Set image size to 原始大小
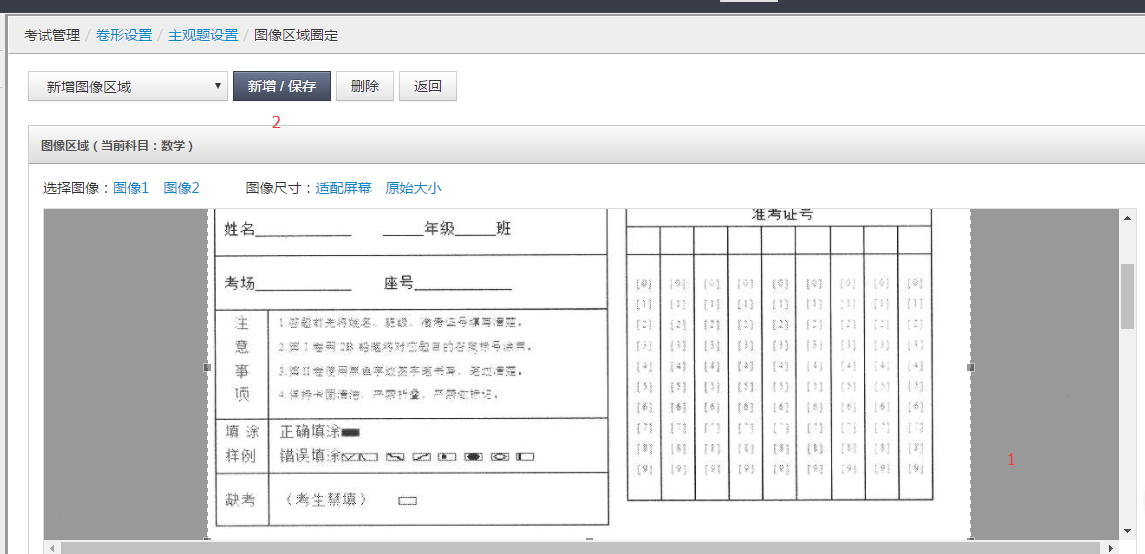 click(x=413, y=188)
